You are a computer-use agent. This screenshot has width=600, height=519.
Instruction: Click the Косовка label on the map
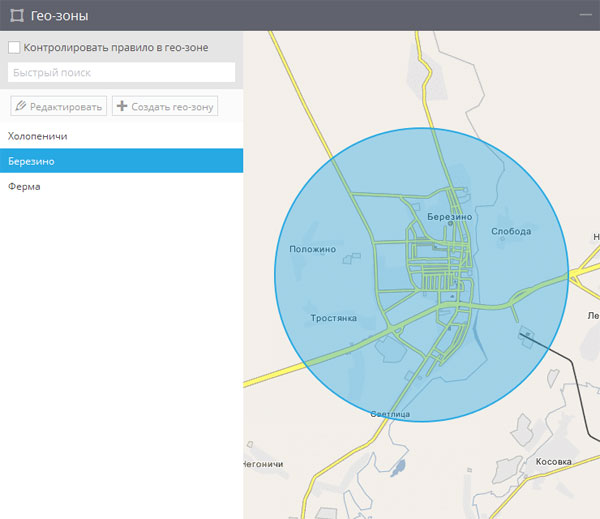553,461
